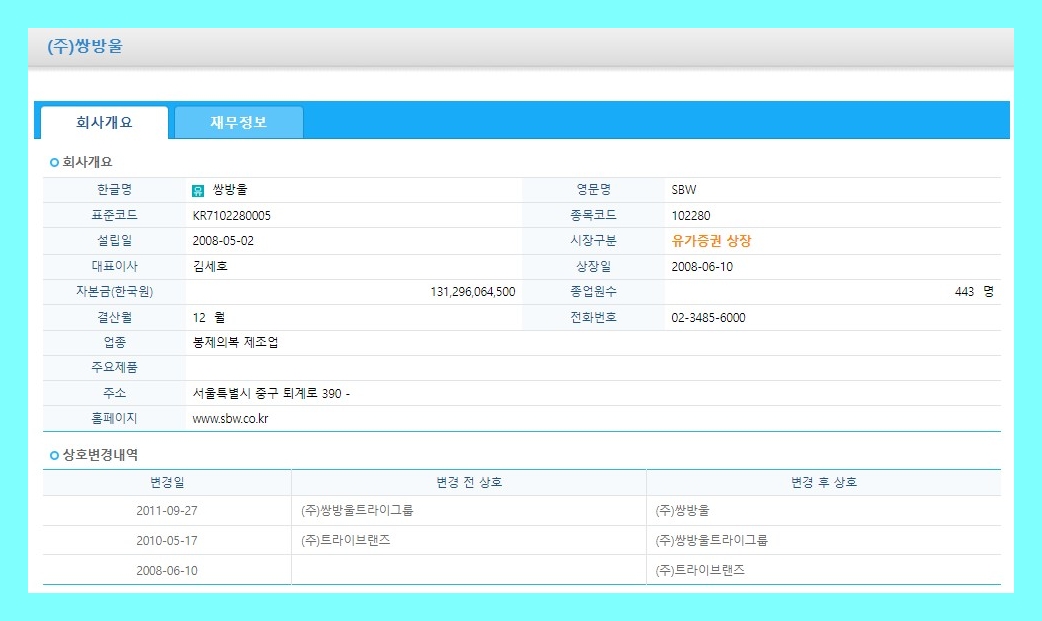1042x621 pixels.
Task: Click the 전화번호 label
Action: pyautogui.click(x=593, y=317)
